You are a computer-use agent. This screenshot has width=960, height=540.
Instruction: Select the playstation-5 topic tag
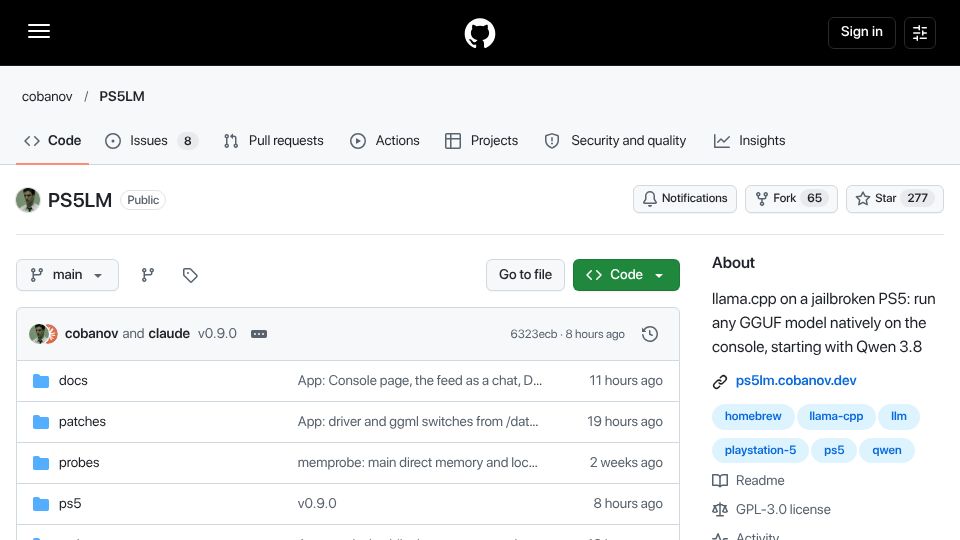(760, 451)
